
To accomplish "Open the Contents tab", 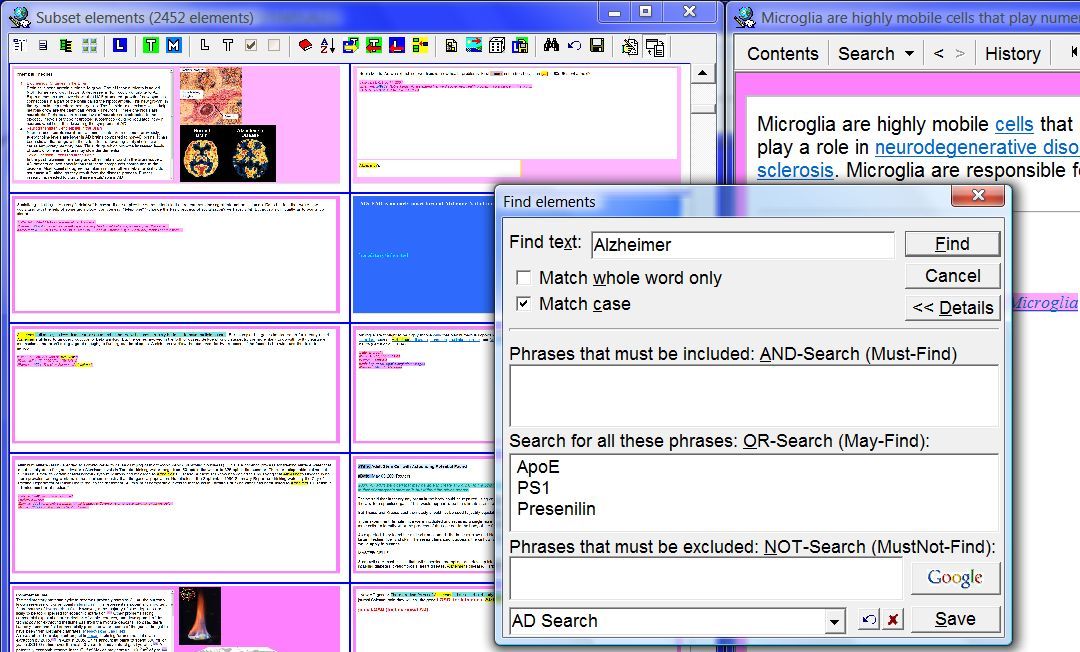I will pos(782,54).
